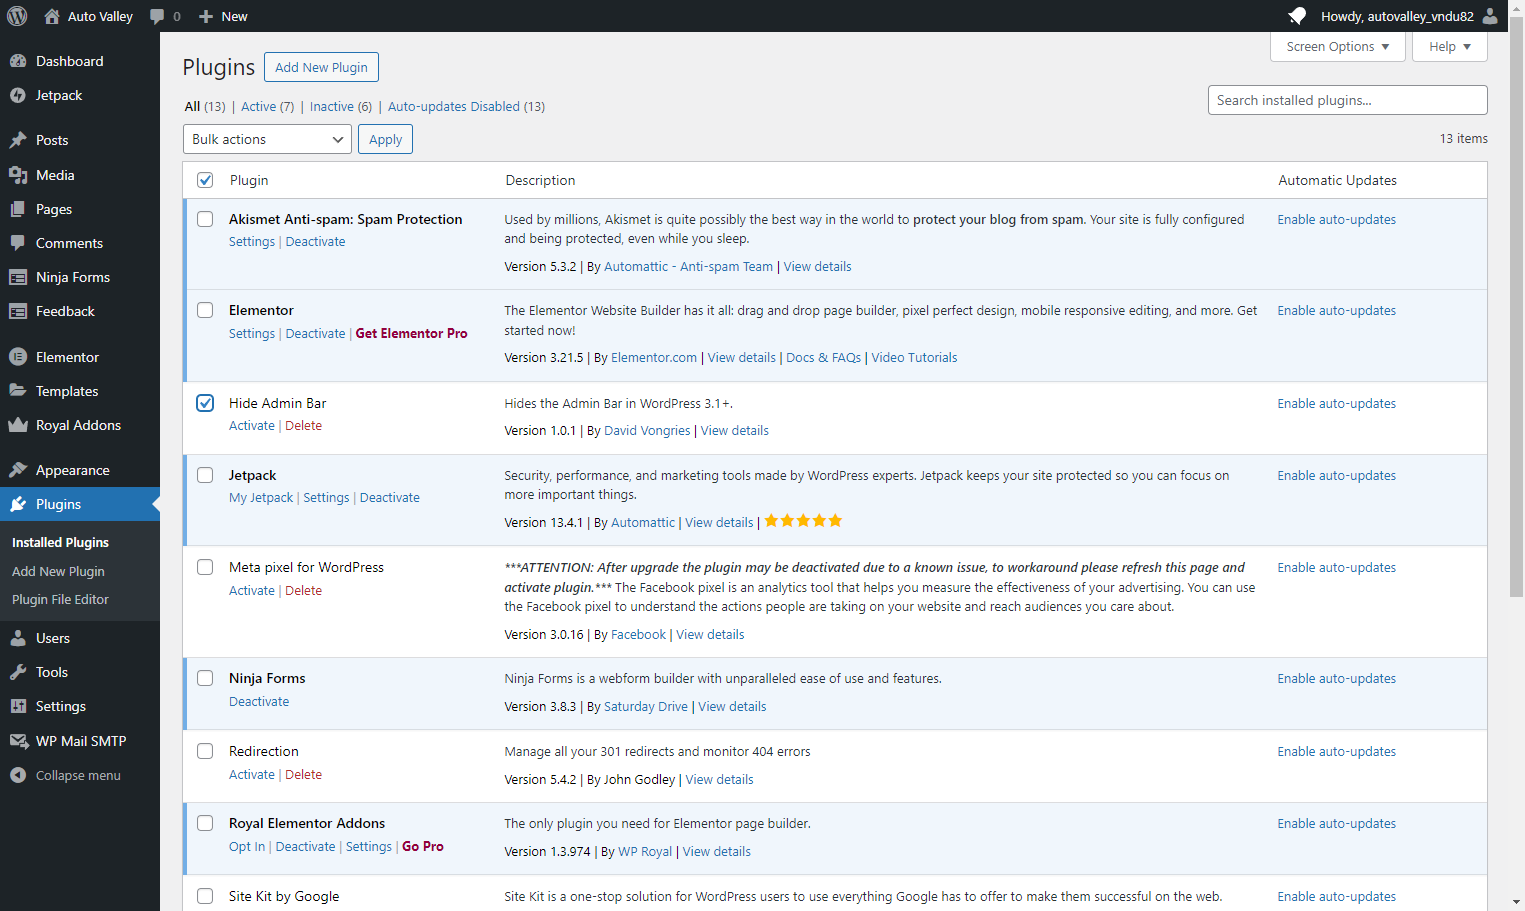Click the Media icon in sidebar
Image resolution: width=1525 pixels, height=911 pixels.
pos(18,175)
